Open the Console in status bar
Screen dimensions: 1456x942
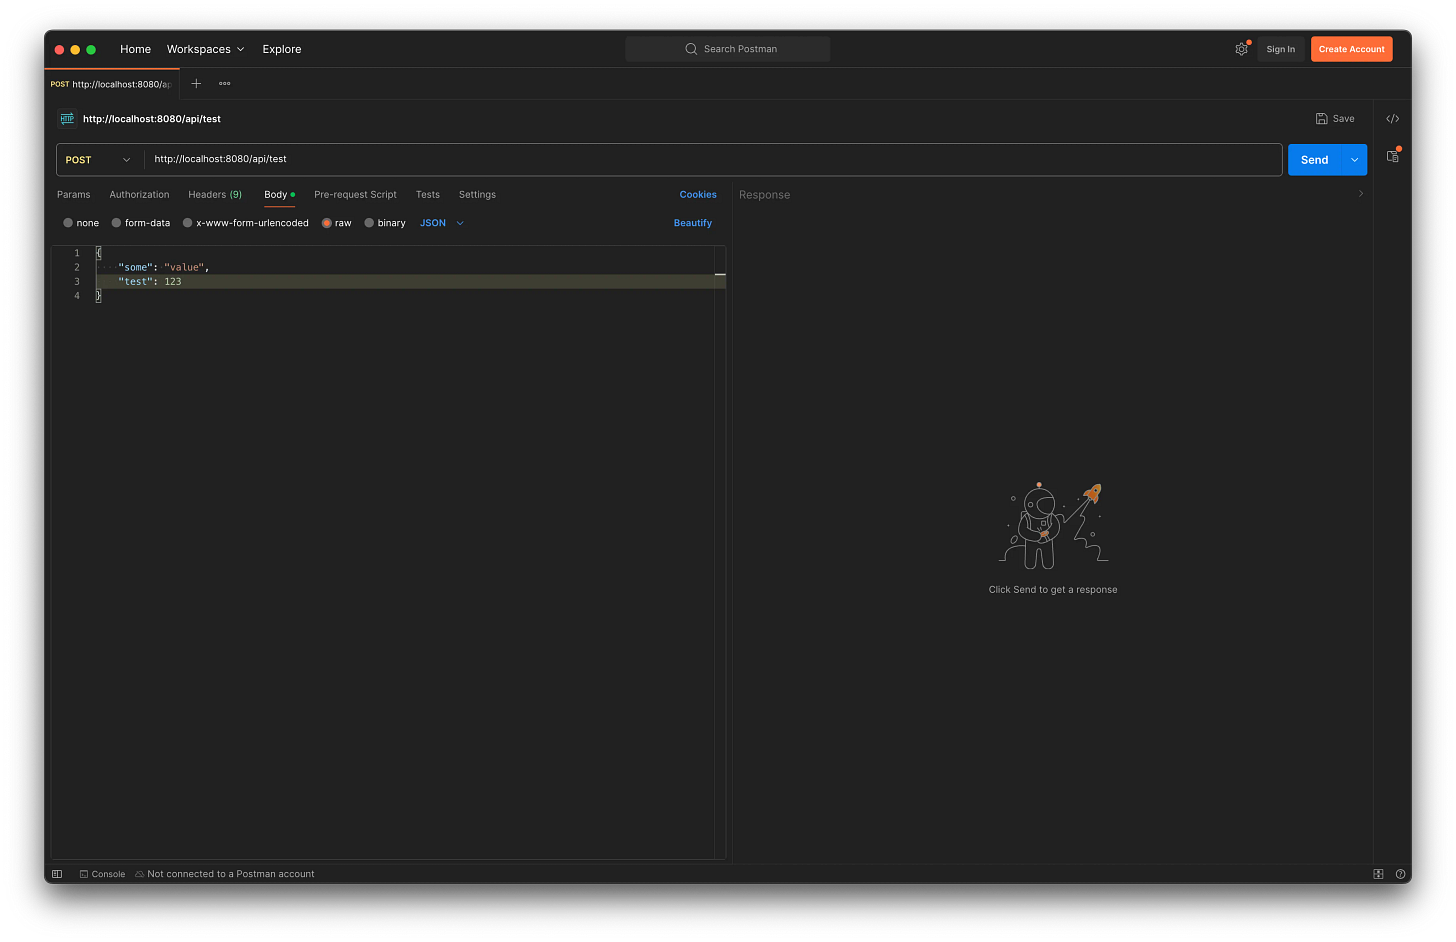tap(102, 874)
